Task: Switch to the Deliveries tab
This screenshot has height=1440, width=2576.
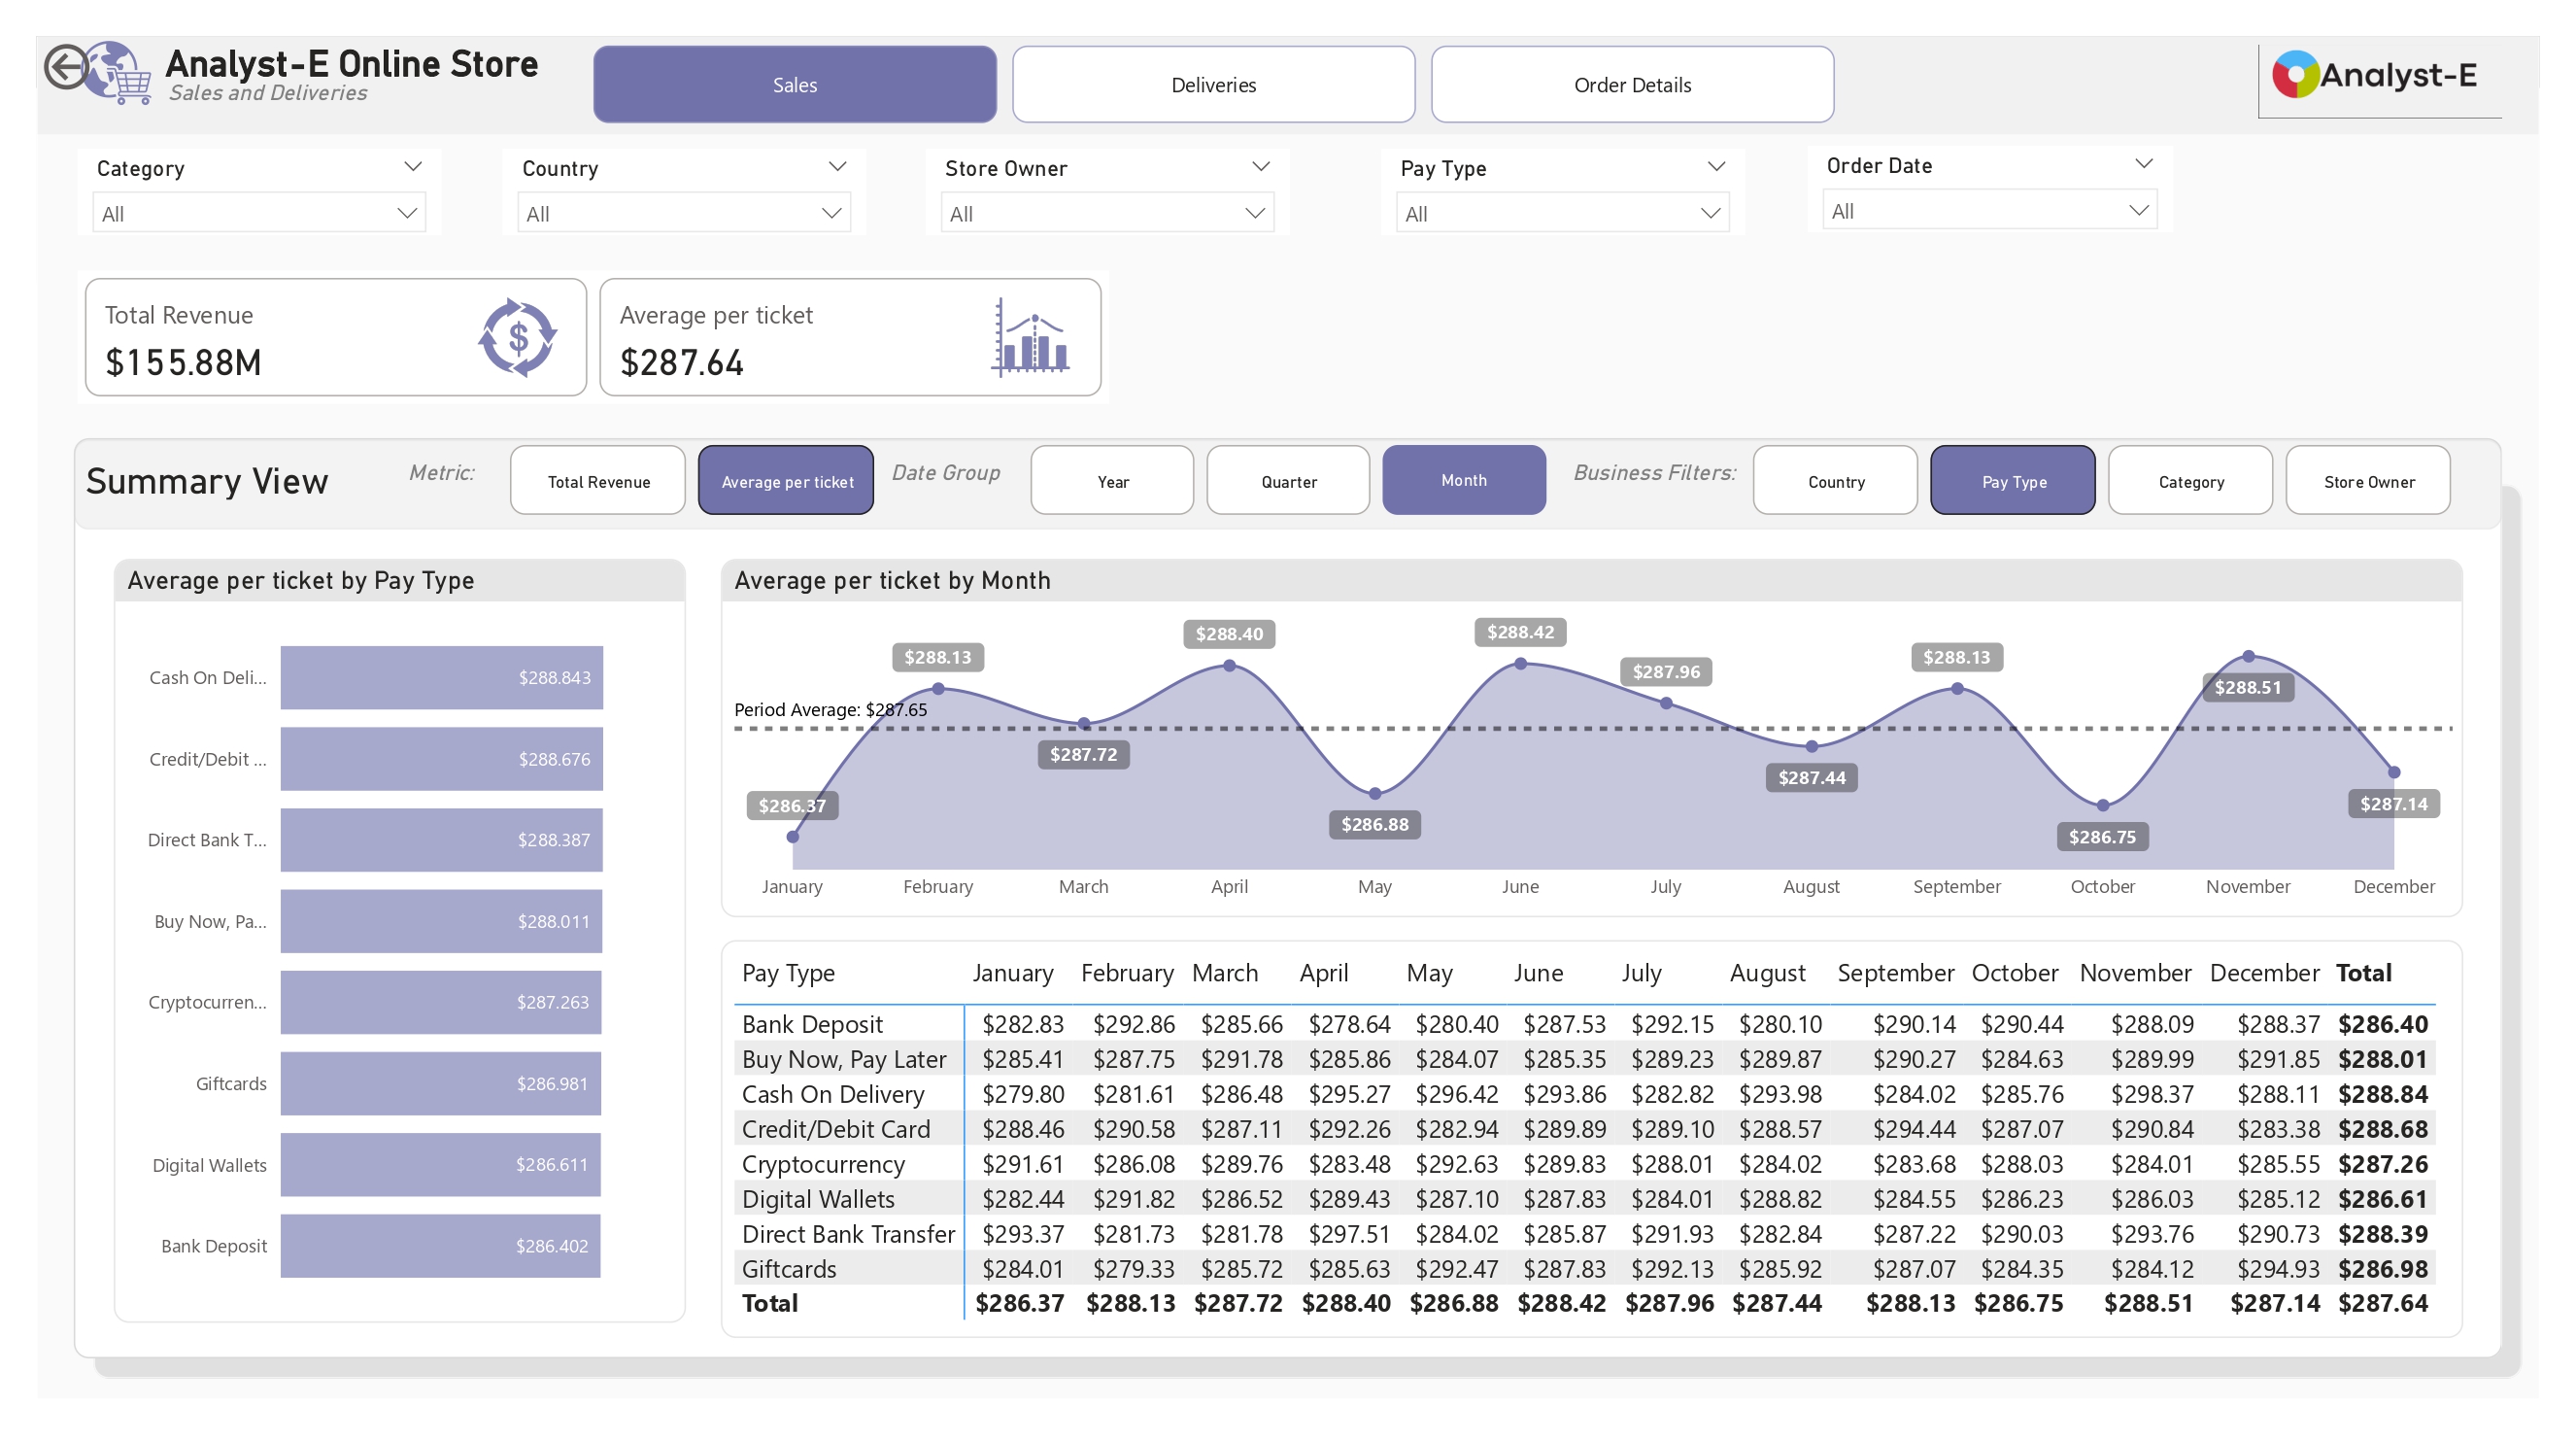Action: pos(1213,85)
